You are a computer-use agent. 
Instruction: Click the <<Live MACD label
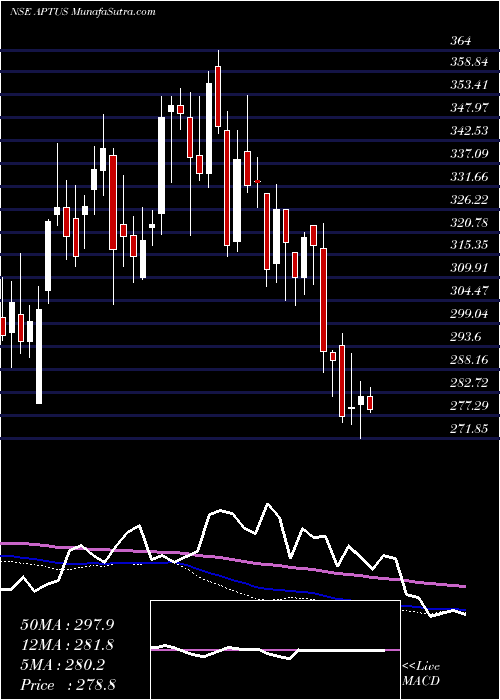(x=421, y=674)
